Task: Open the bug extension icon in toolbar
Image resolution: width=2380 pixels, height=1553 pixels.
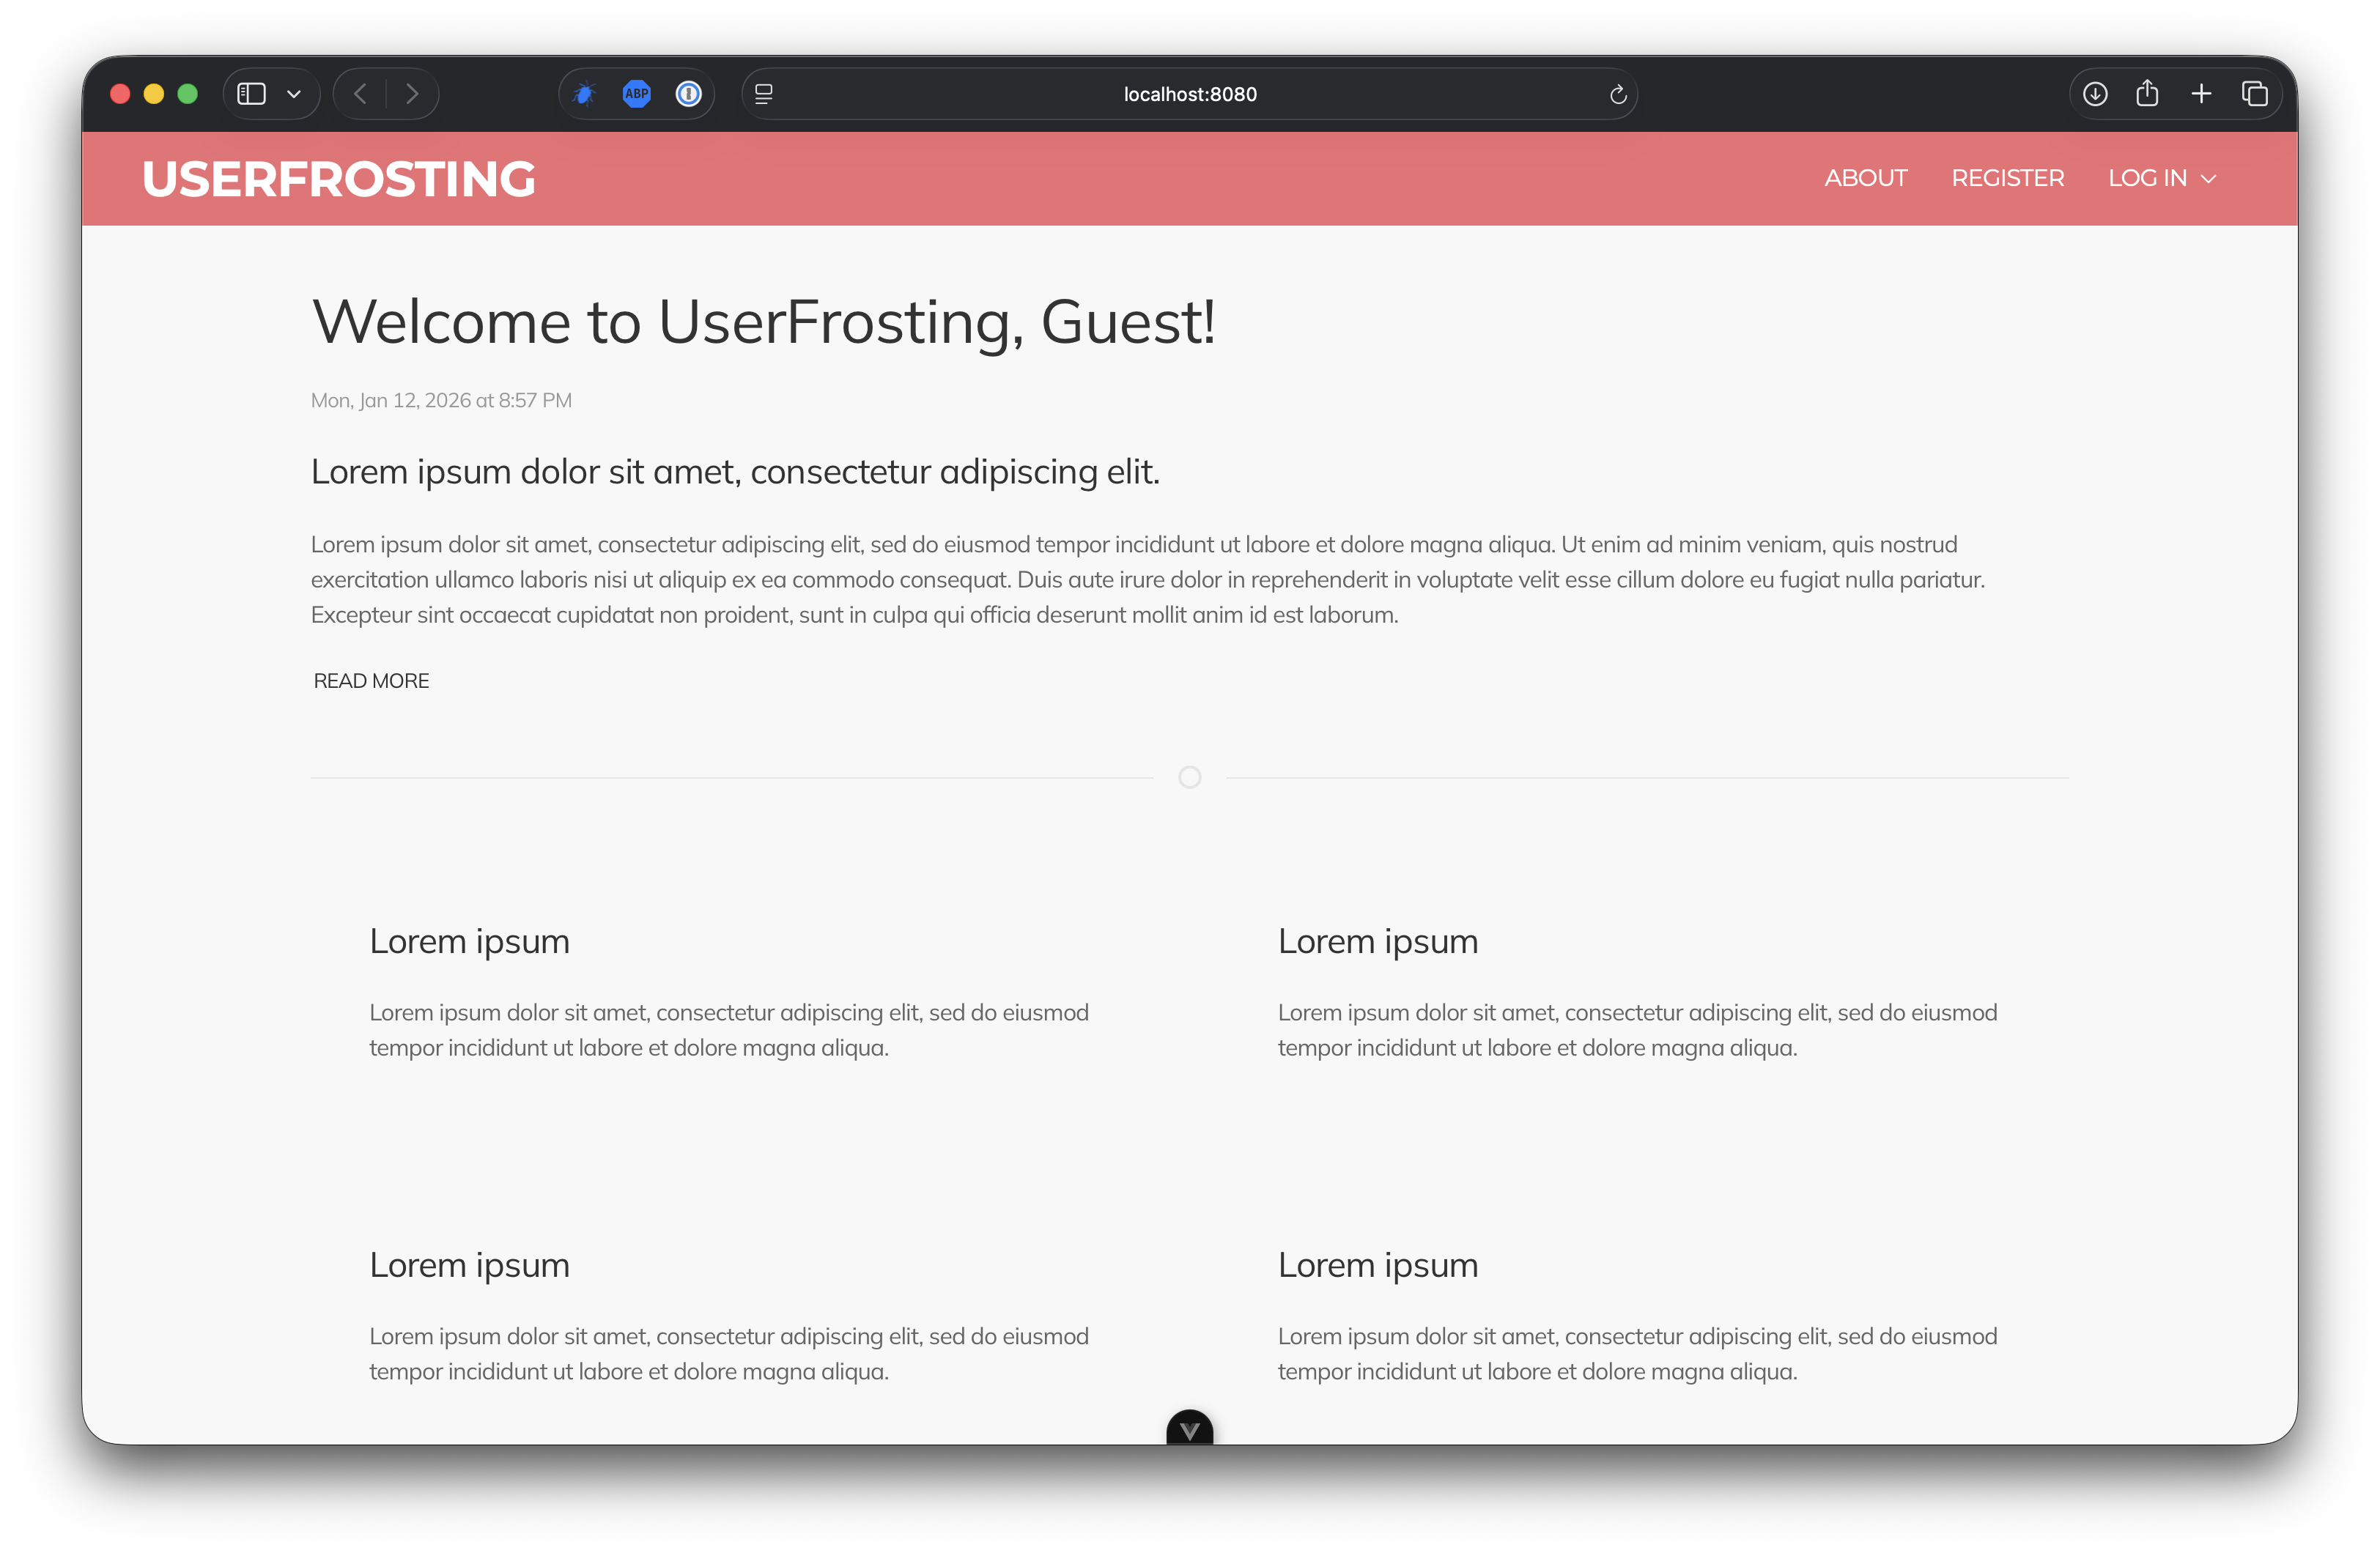Action: (x=585, y=94)
